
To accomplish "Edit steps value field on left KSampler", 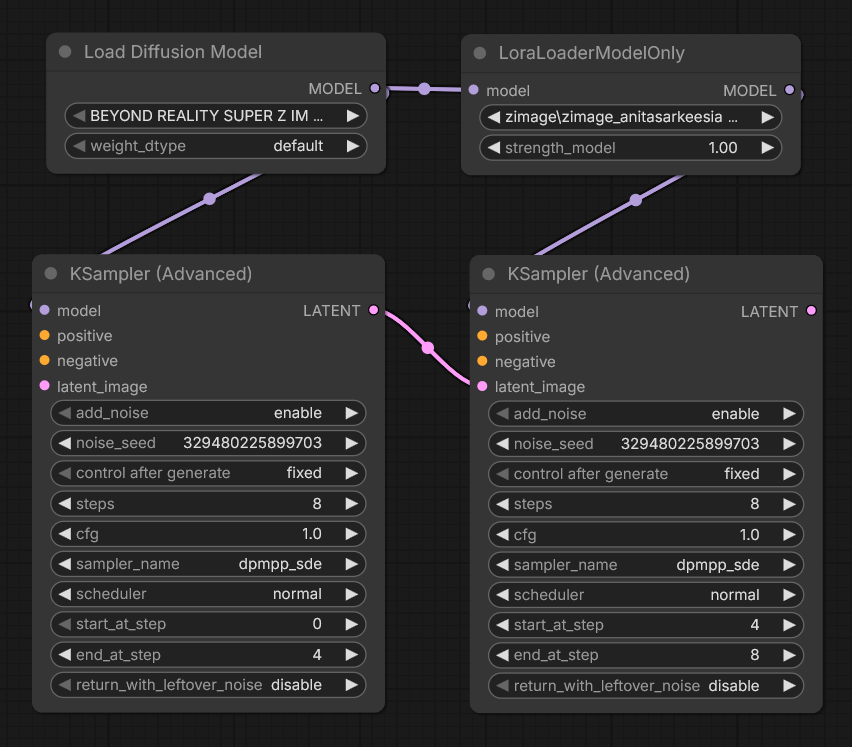I will (x=208, y=504).
